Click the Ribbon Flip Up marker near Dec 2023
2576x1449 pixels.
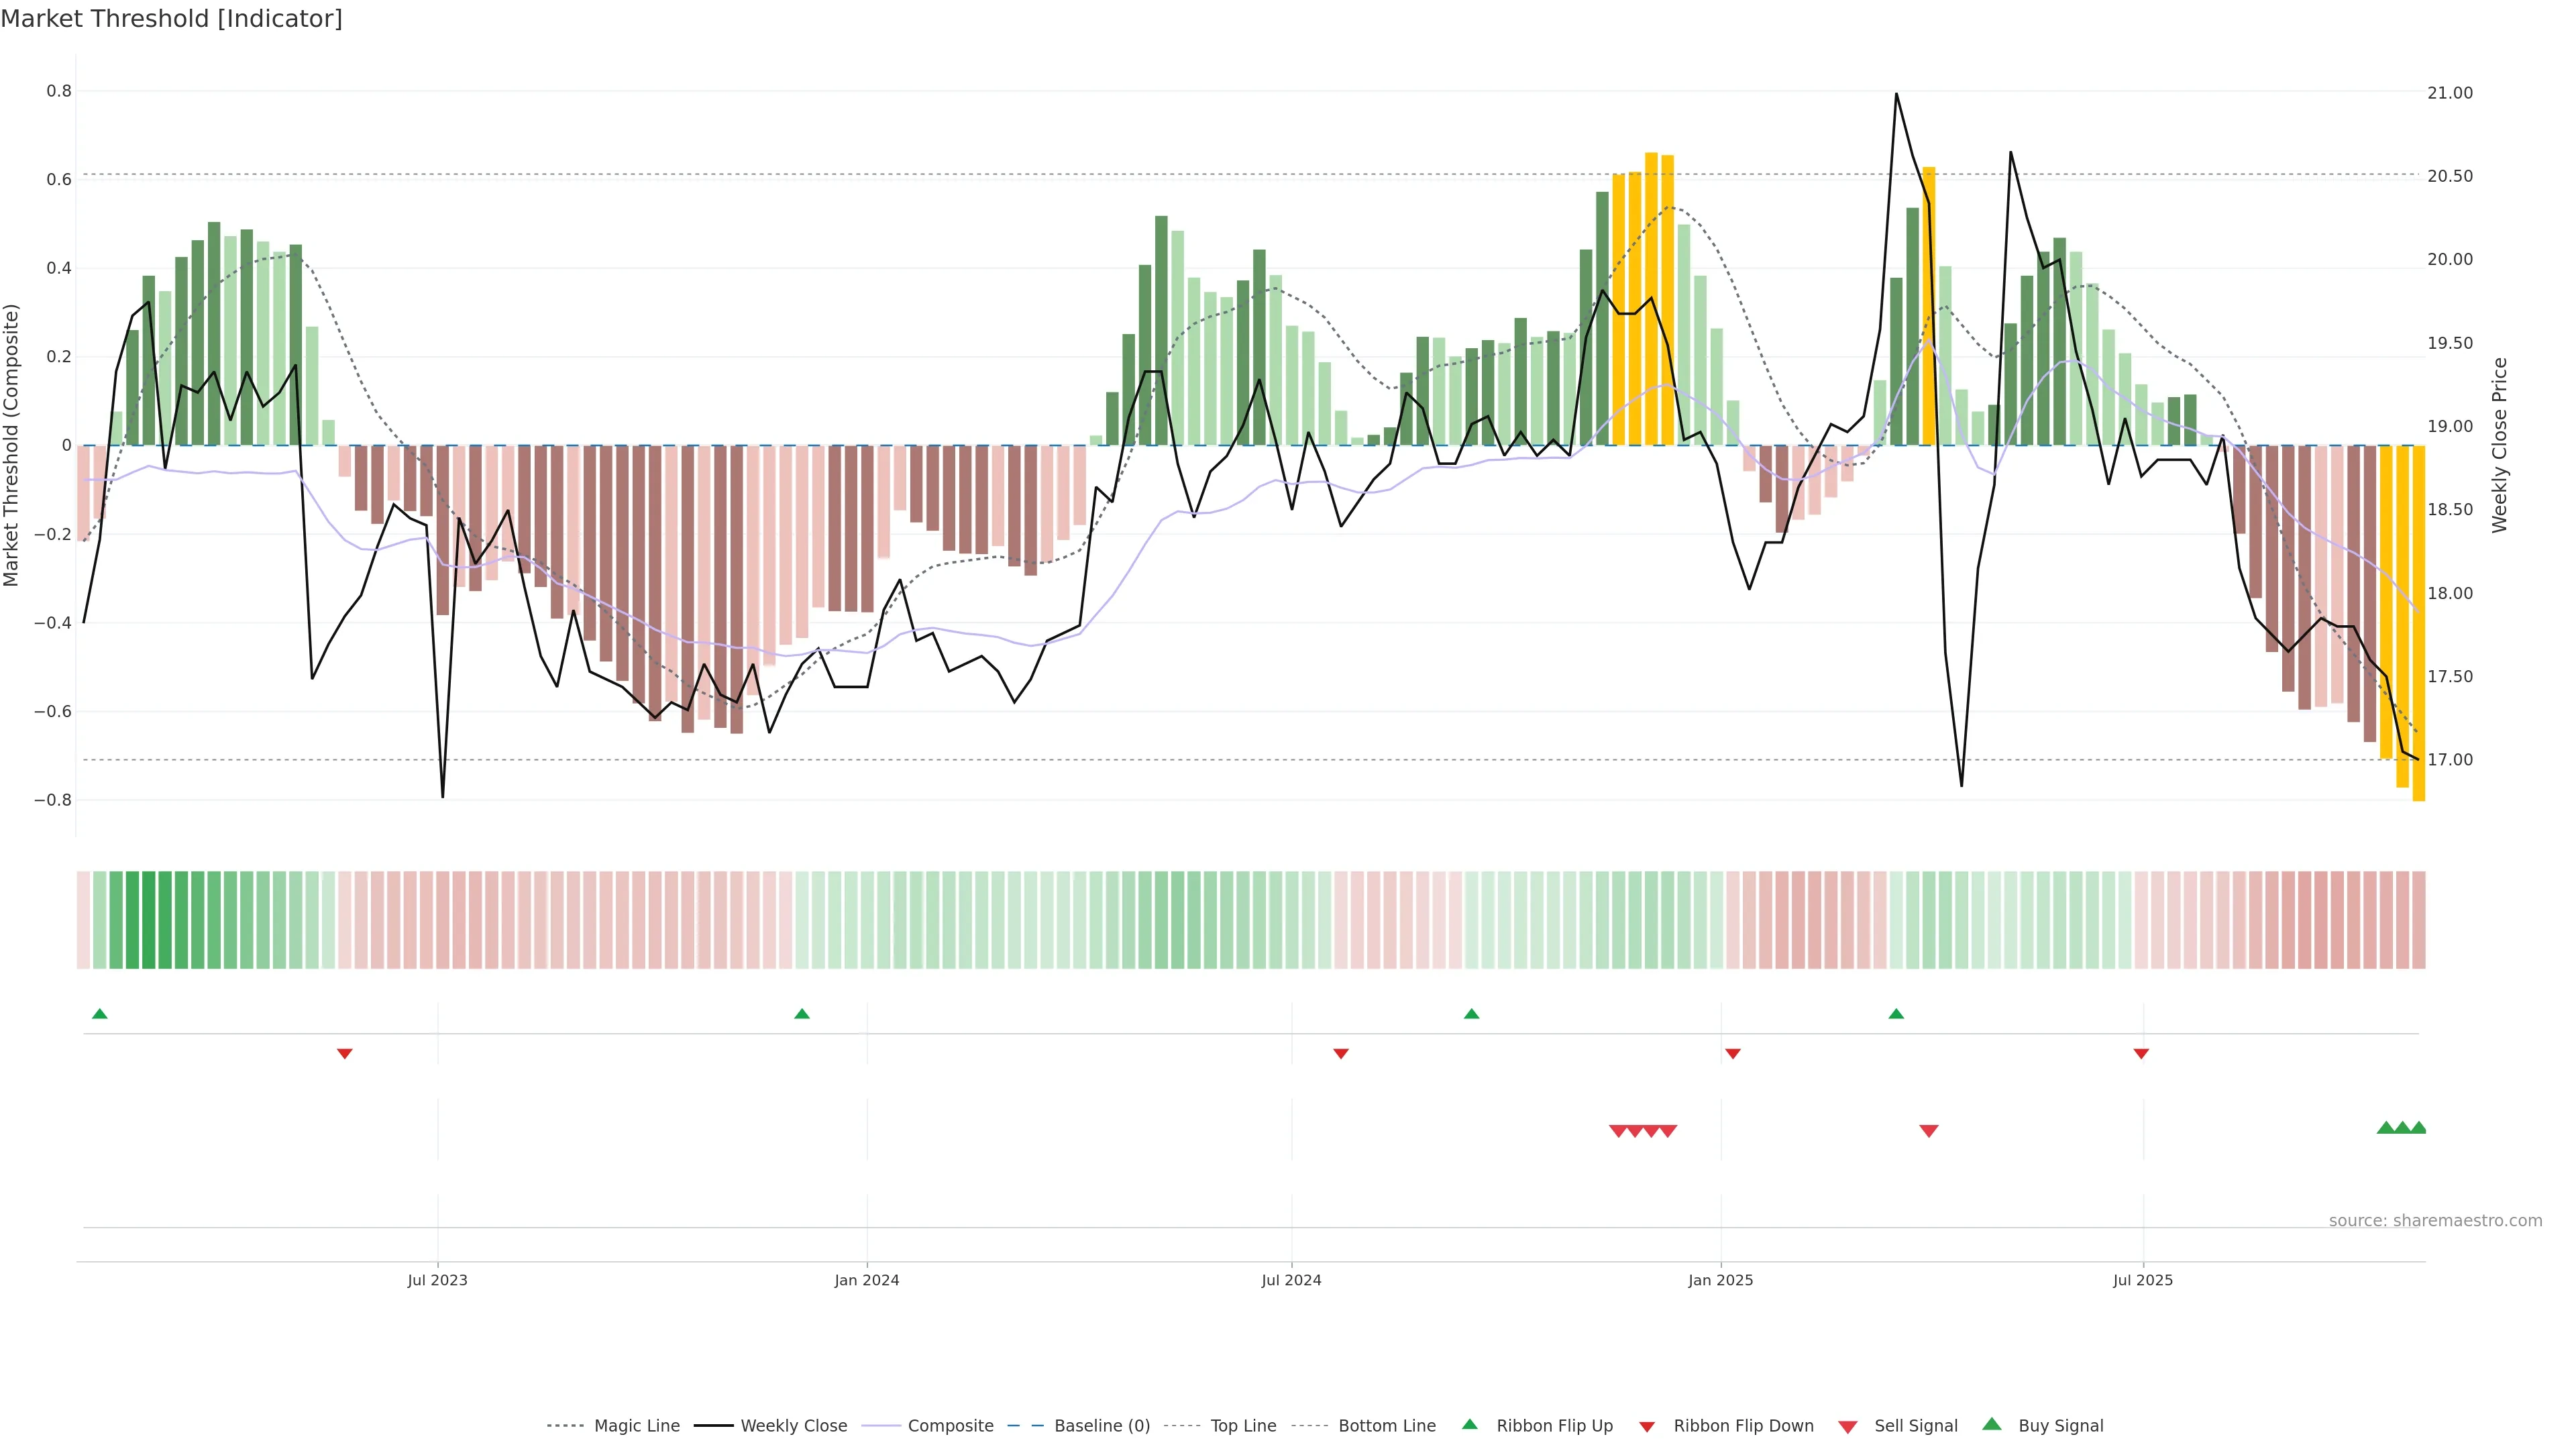point(801,1014)
